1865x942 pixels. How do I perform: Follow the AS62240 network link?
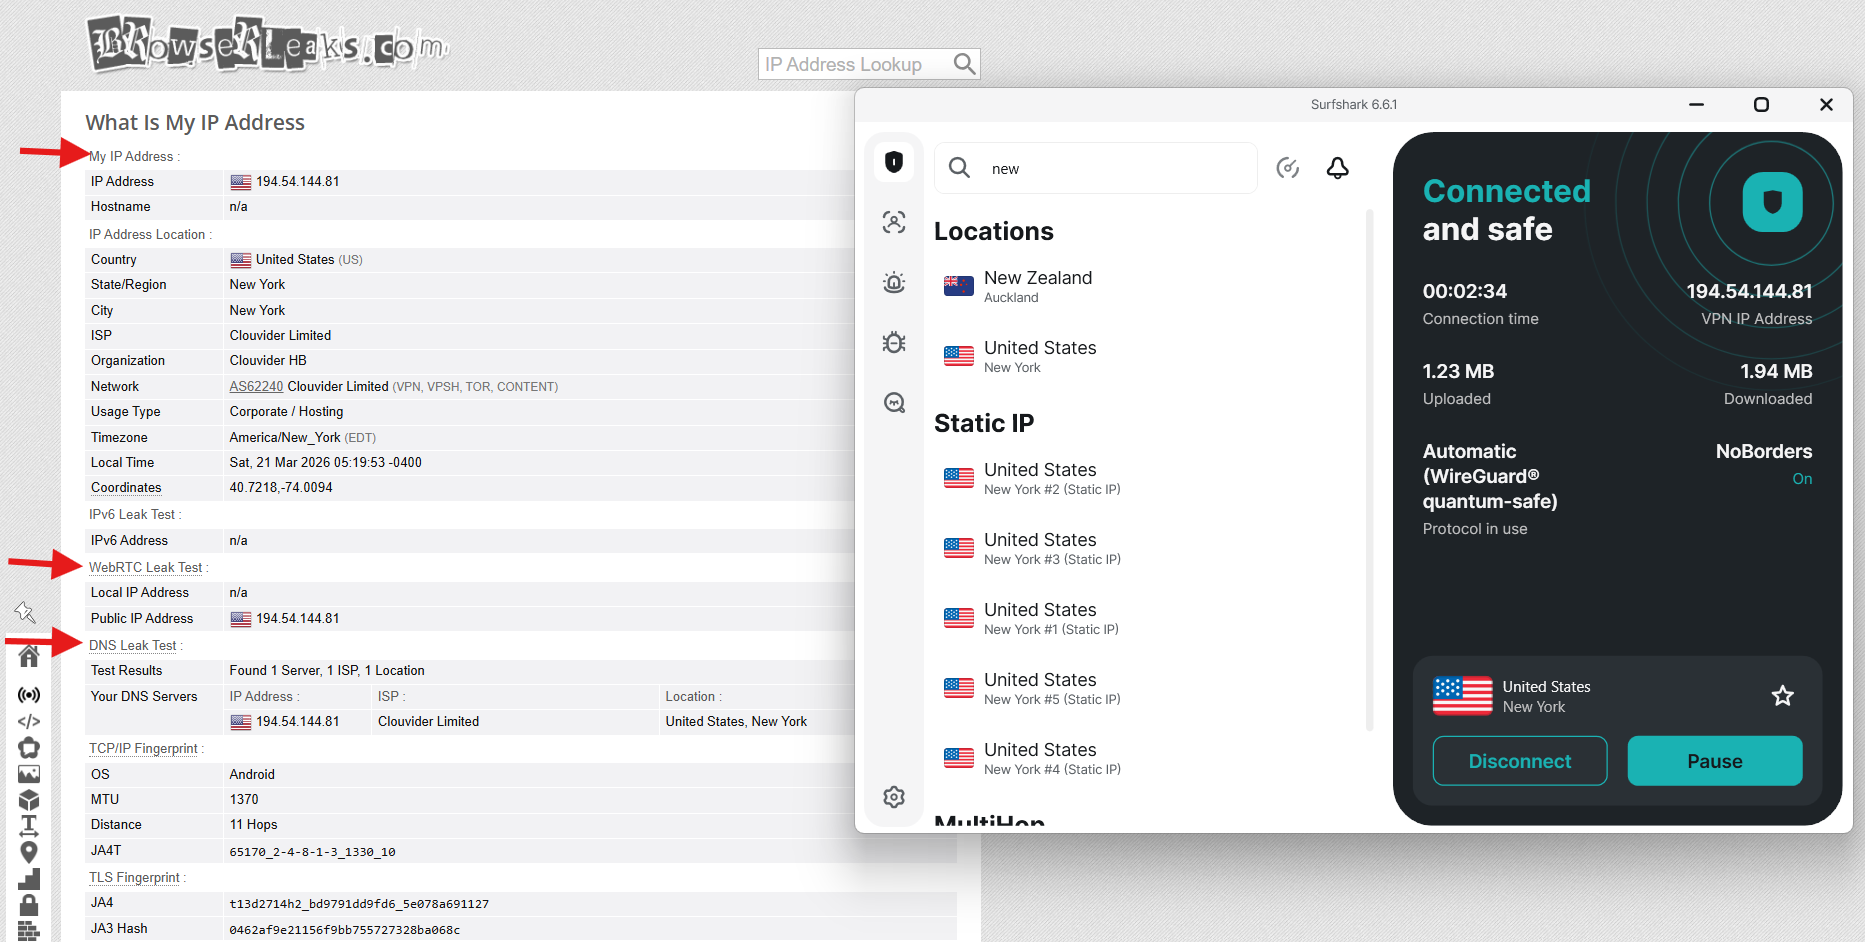(256, 386)
